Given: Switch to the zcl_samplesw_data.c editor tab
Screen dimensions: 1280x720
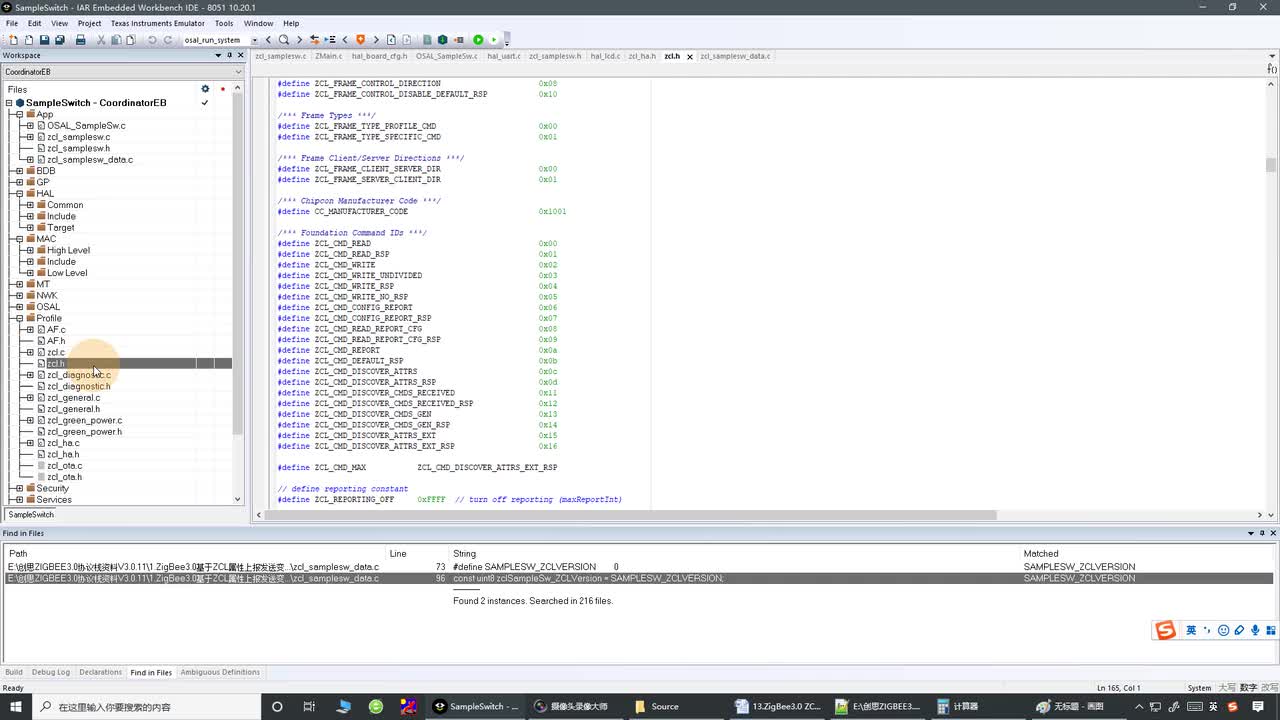Looking at the screenshot, I should coord(735,56).
